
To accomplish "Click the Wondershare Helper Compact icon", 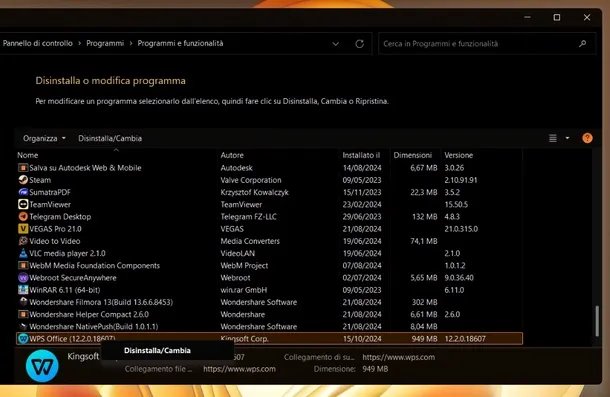I will 23,314.
